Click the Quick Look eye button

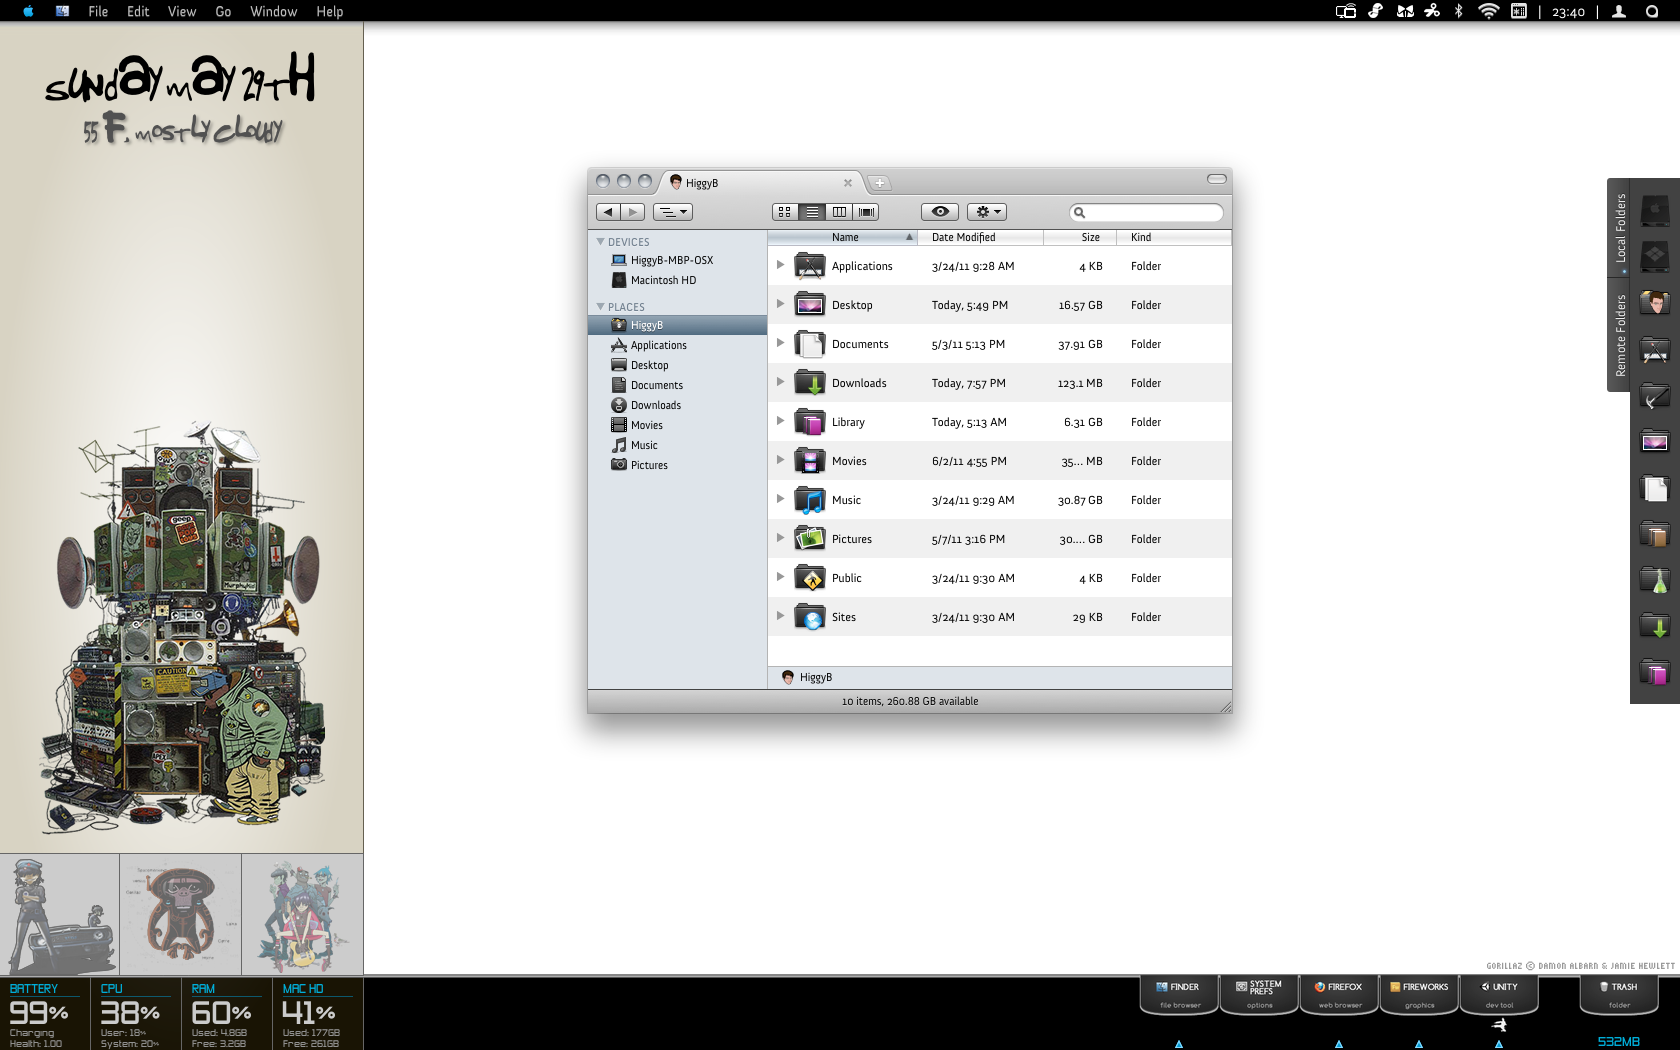(940, 212)
